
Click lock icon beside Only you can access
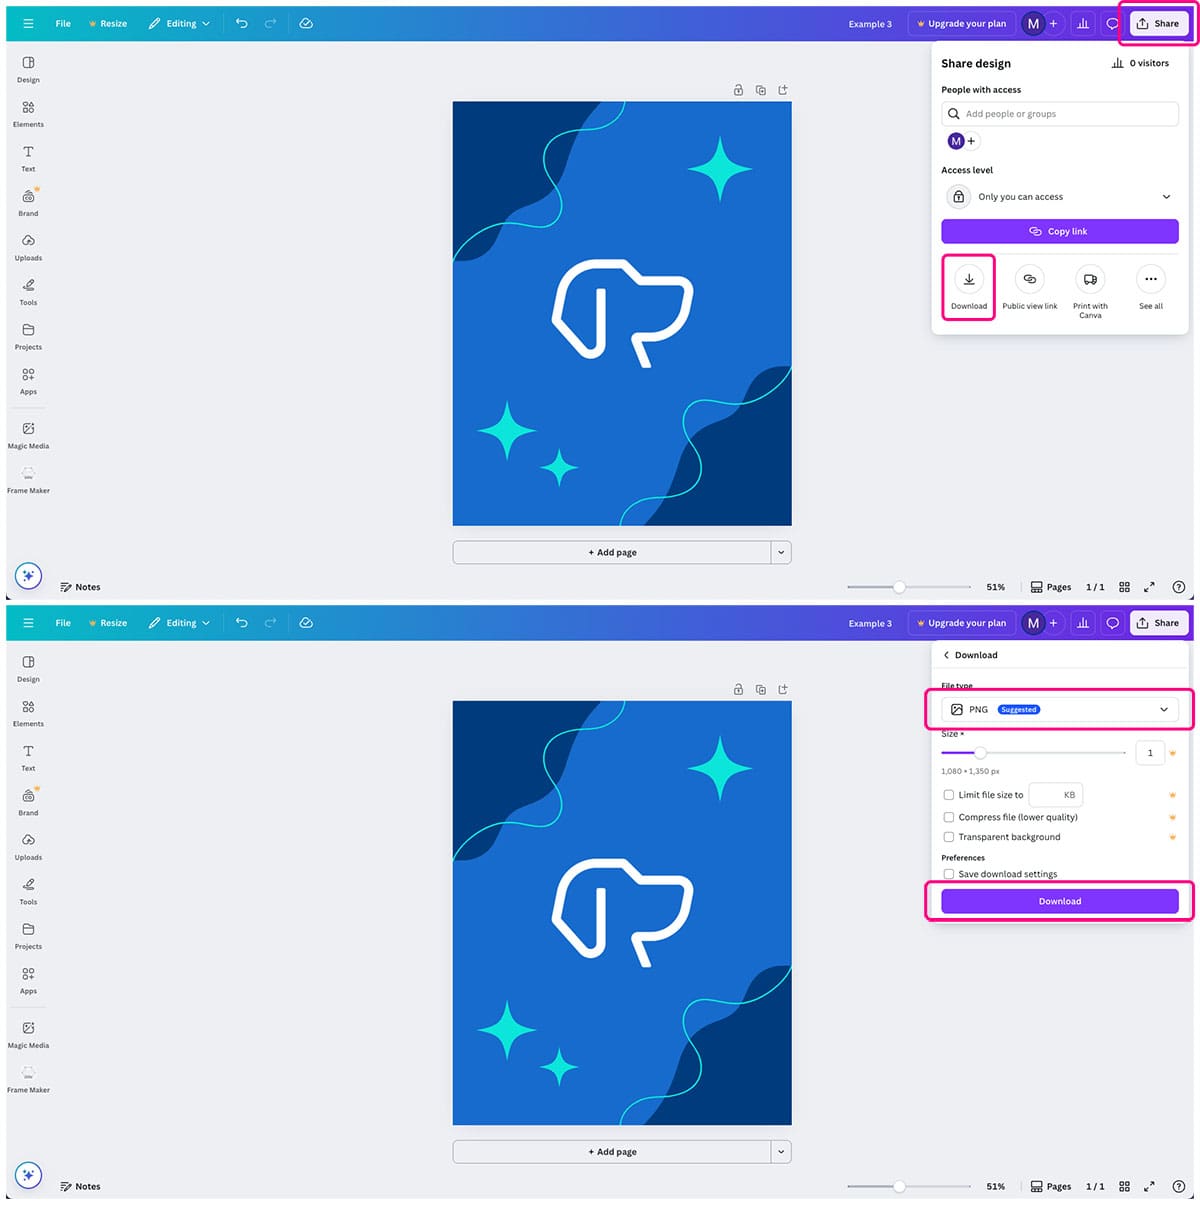click(958, 197)
